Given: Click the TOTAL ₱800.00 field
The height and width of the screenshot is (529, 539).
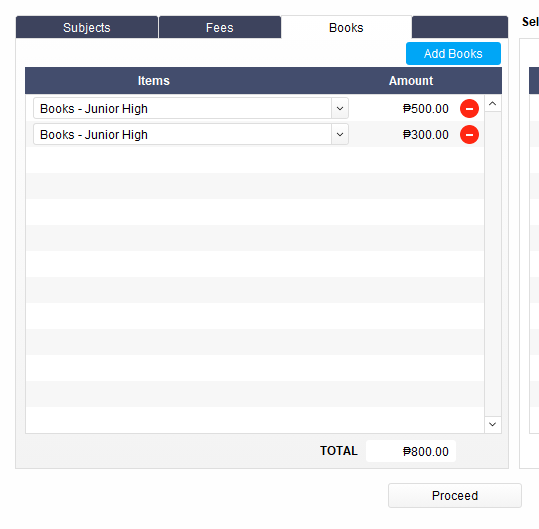Looking at the screenshot, I should (x=411, y=451).
